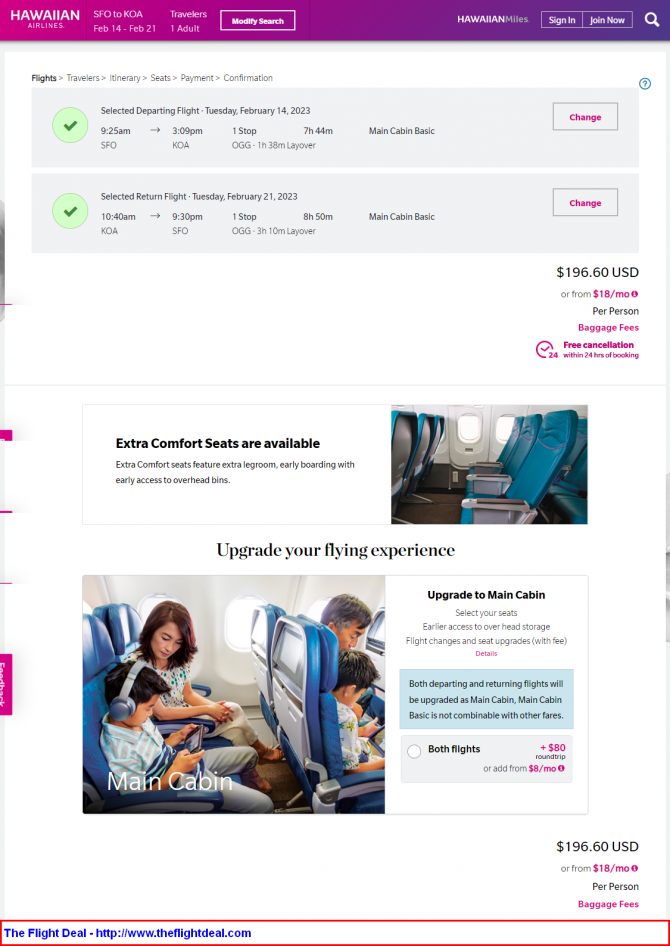Open the top Baggage Fees link
The width and height of the screenshot is (670, 946).
tap(608, 328)
